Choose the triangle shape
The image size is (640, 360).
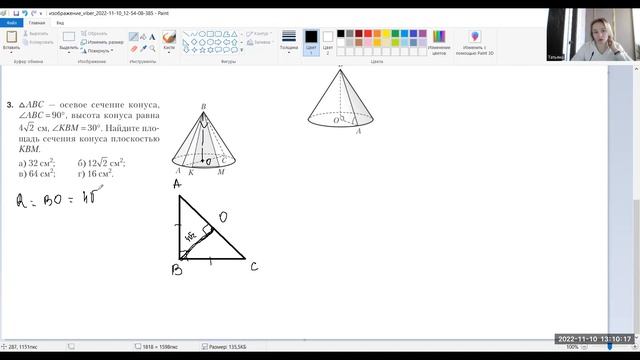pyautogui.click(x=234, y=34)
